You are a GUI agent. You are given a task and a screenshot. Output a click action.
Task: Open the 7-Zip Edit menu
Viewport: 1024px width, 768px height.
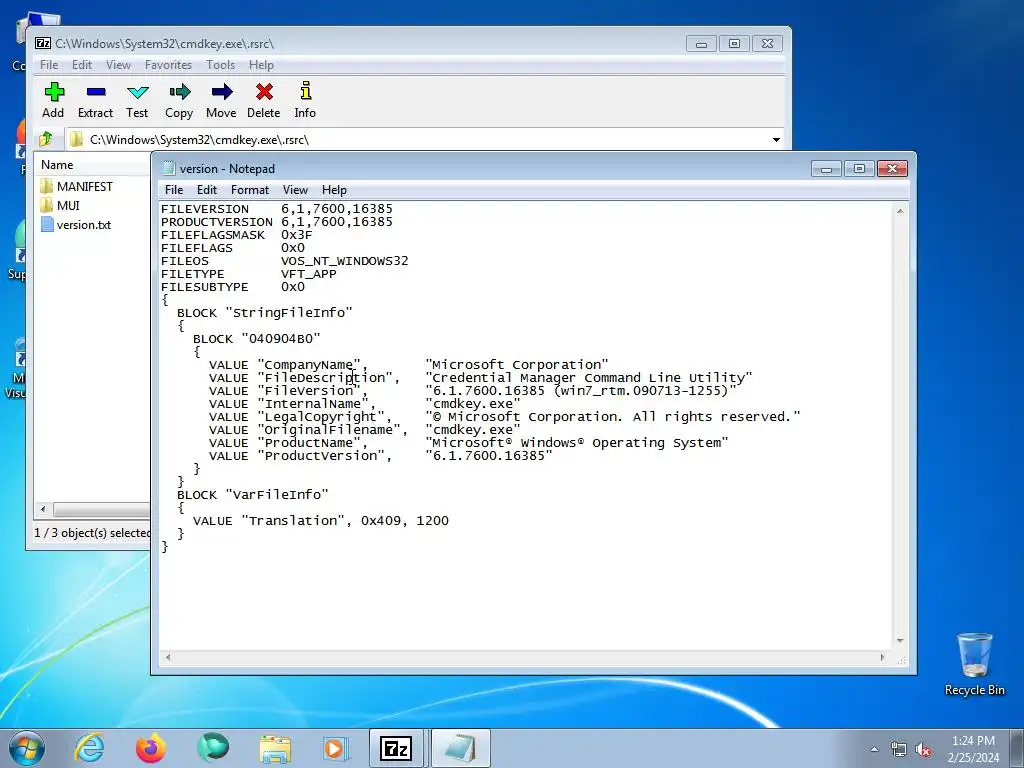pos(82,65)
